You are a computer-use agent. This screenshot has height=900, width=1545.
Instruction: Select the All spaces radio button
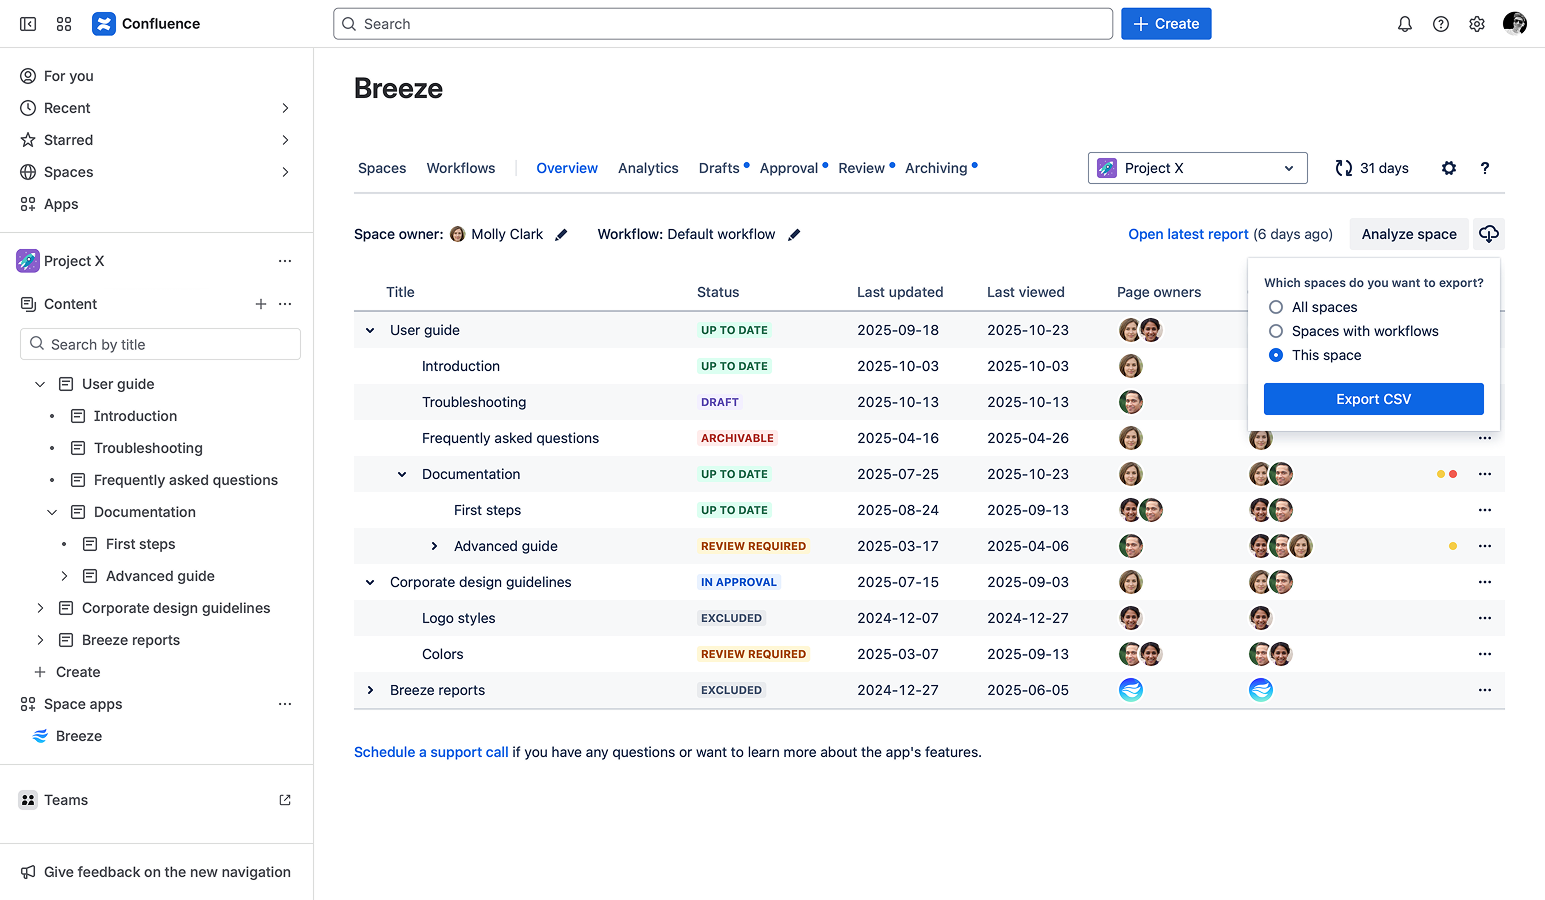(x=1276, y=307)
